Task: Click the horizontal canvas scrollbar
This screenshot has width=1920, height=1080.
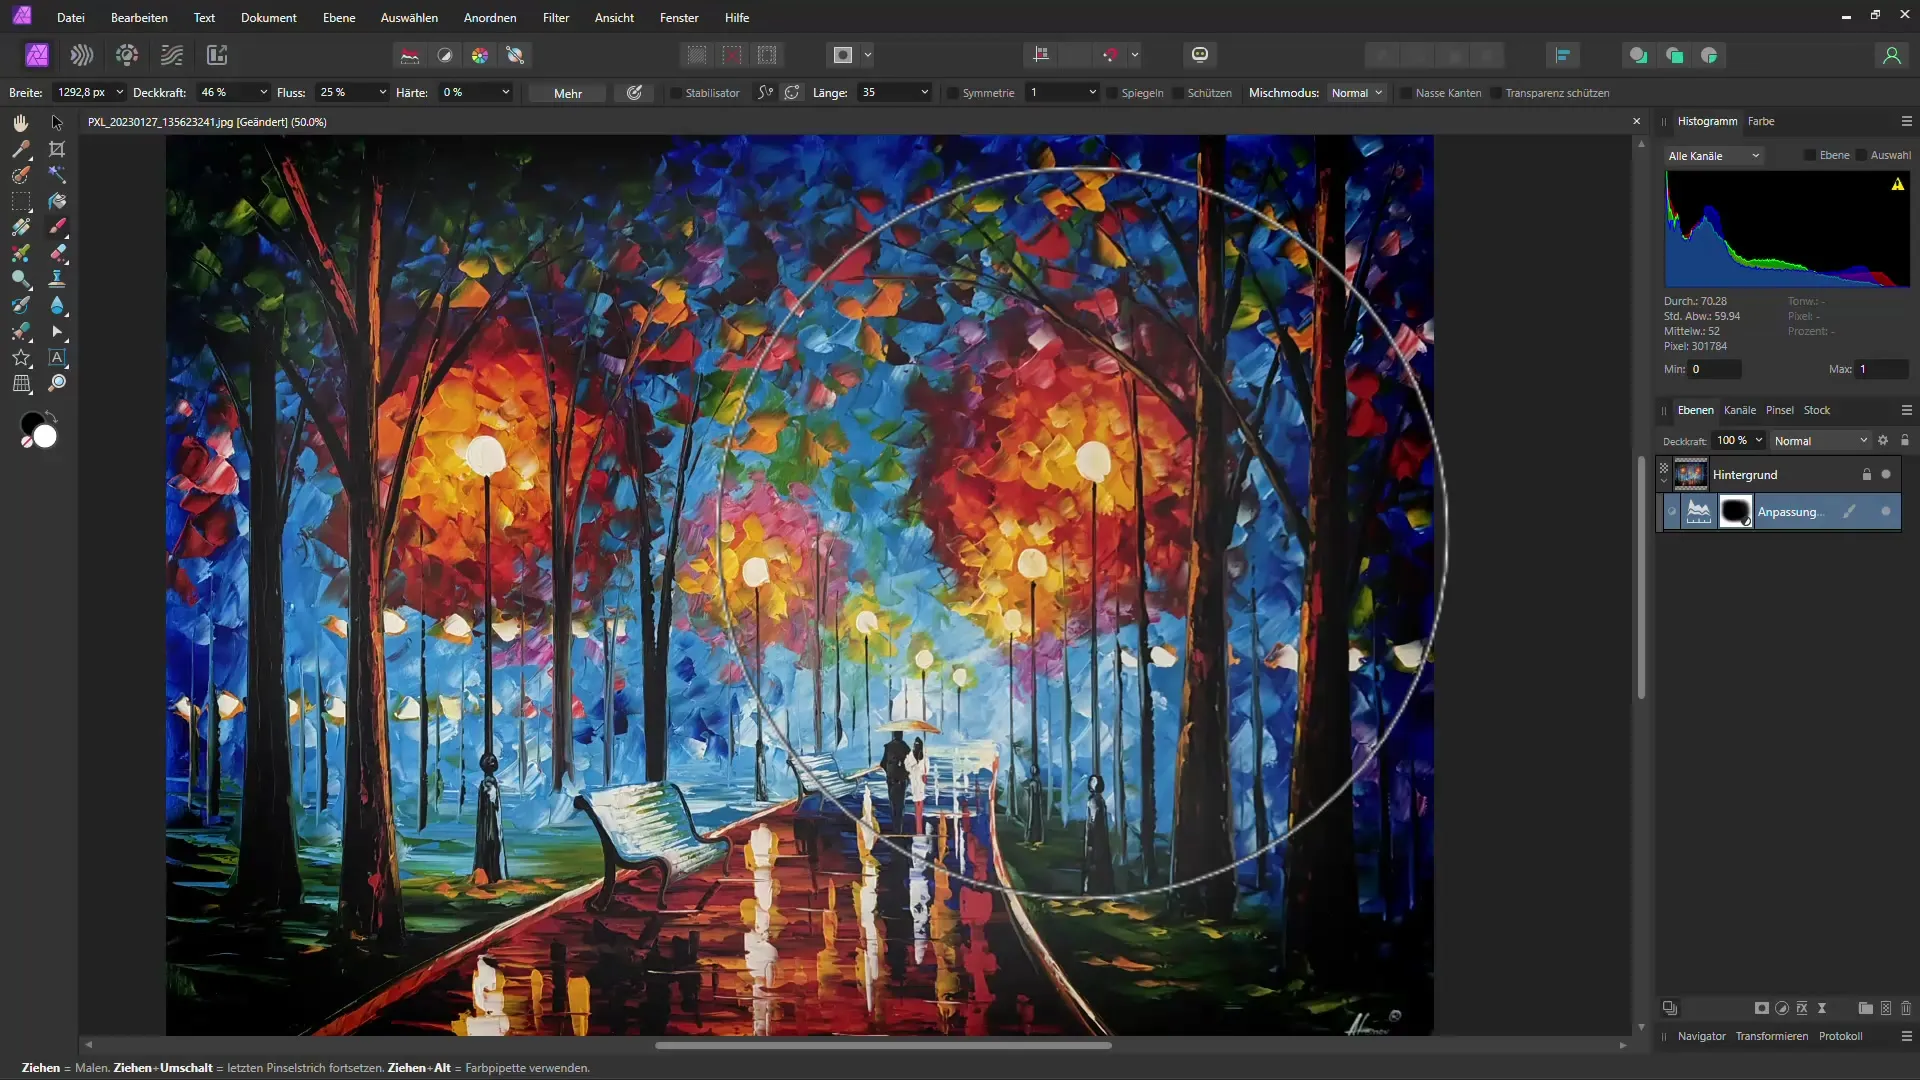Action: 883,1045
